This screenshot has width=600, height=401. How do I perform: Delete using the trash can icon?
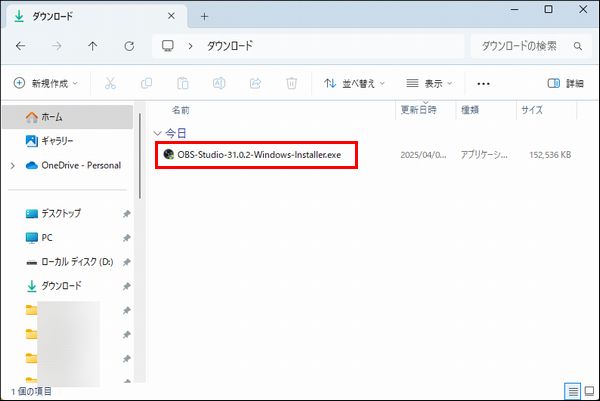coord(292,83)
